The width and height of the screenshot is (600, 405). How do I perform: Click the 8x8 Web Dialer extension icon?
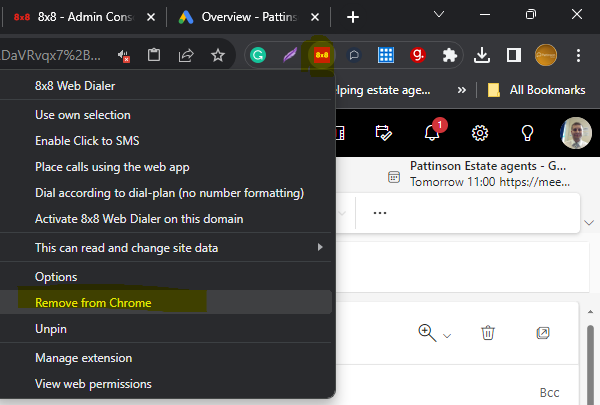coord(322,55)
